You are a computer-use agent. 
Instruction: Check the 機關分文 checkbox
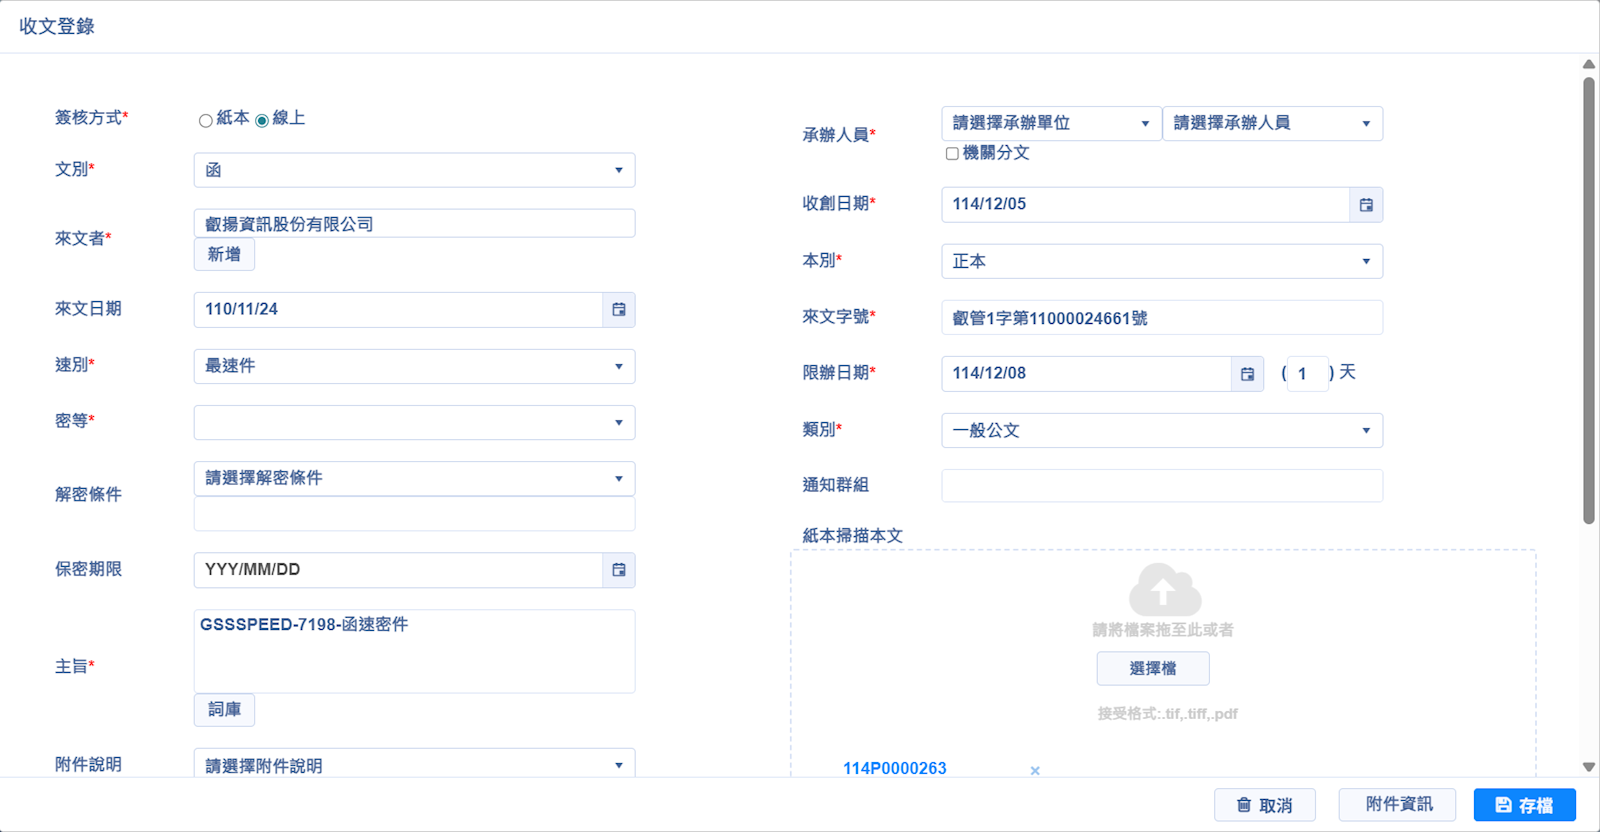[x=952, y=154]
